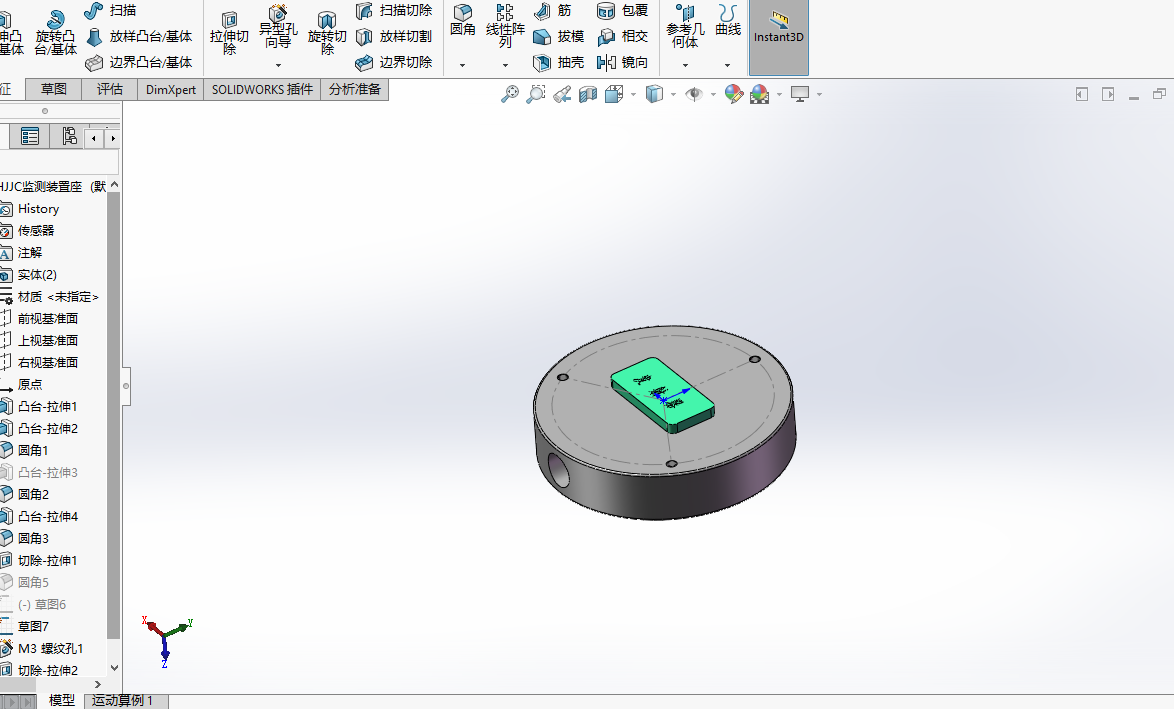Click Zoom to Fit magnifier icon
Image resolution: width=1174 pixels, height=709 pixels.
510,94
